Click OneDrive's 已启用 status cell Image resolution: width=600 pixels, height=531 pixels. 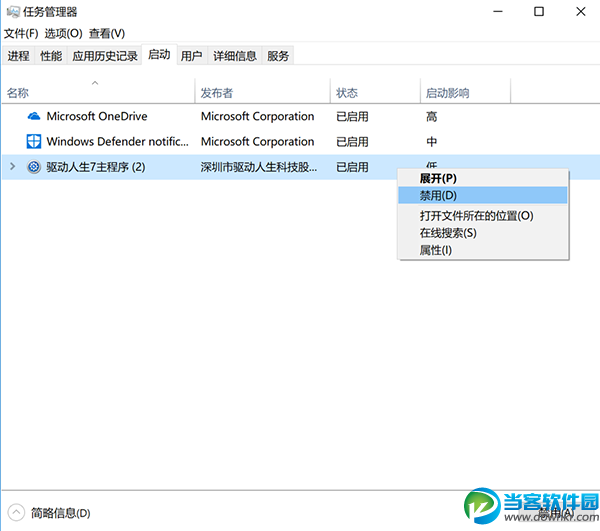pos(352,116)
